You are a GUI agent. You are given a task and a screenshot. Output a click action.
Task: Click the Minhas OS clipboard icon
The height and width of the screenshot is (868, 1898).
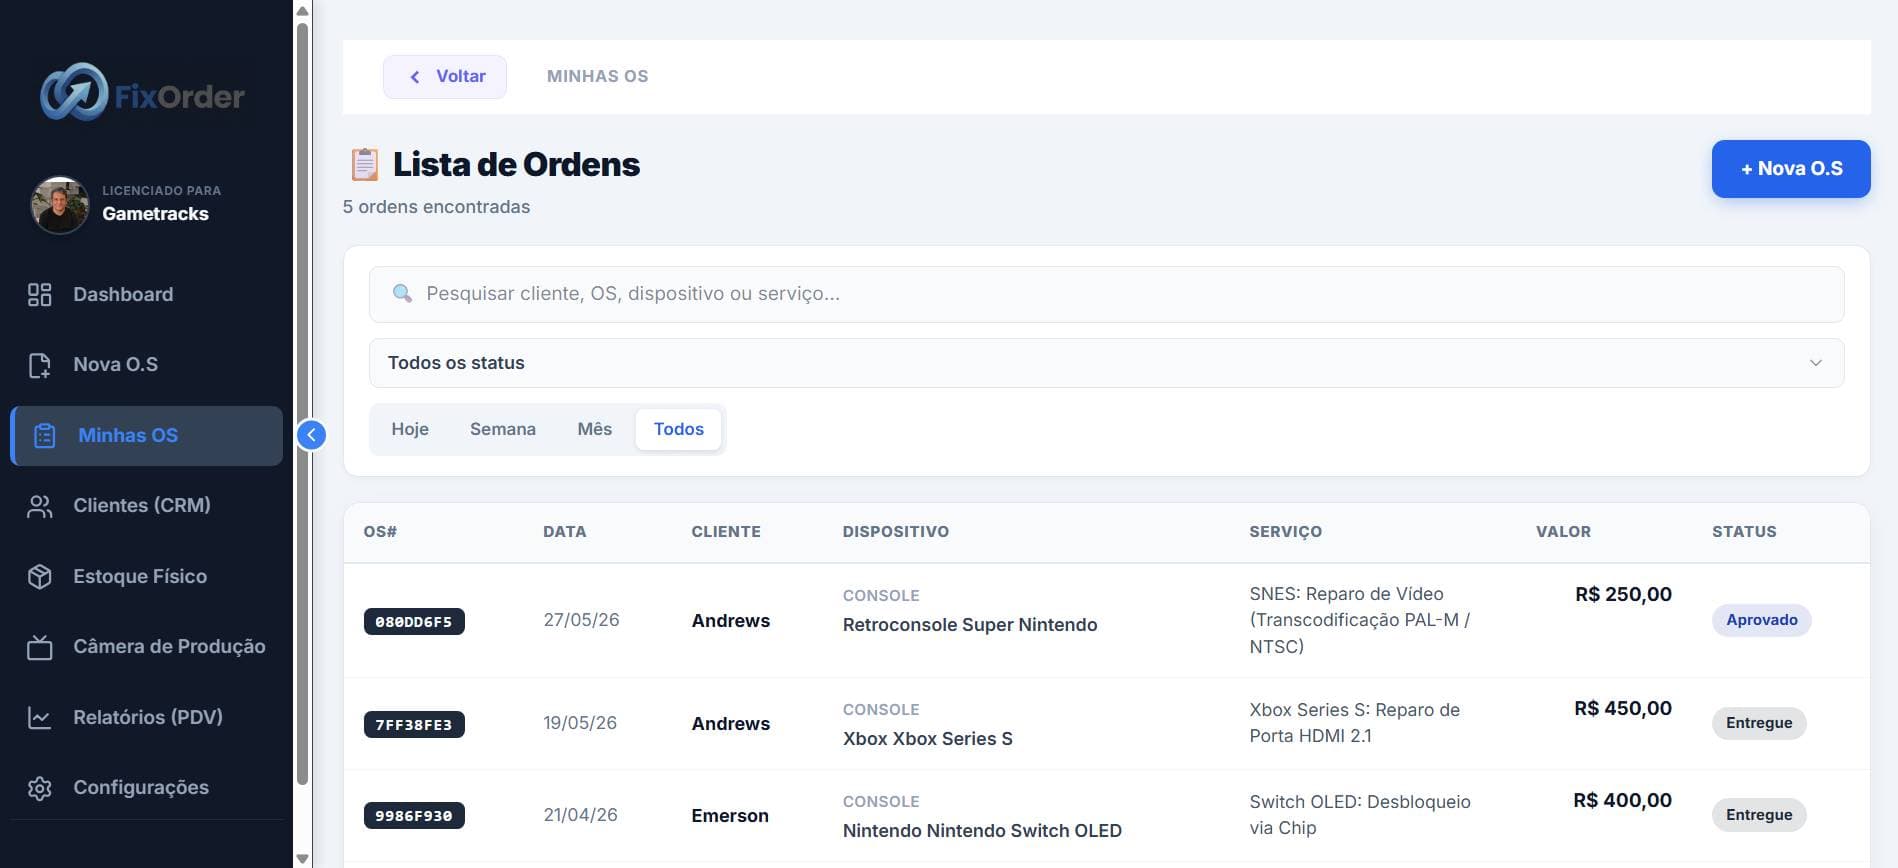[45, 436]
